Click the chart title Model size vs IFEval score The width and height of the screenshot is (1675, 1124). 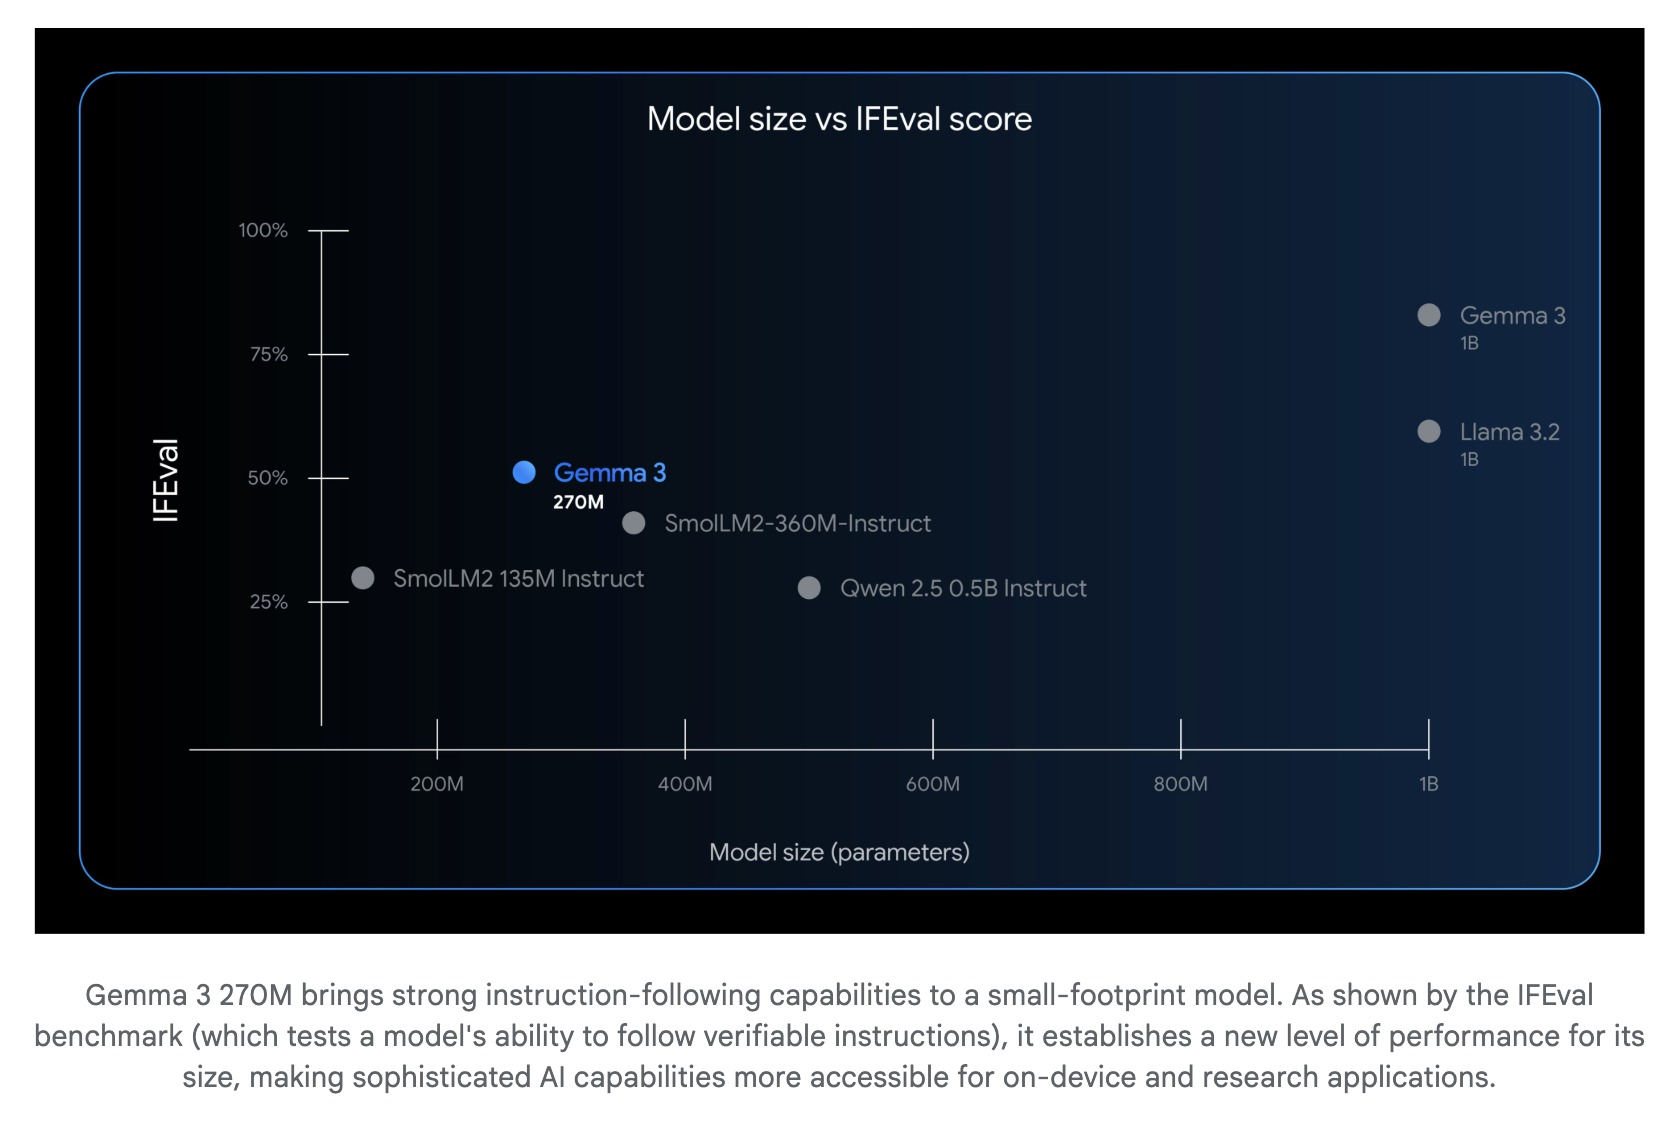(839, 119)
